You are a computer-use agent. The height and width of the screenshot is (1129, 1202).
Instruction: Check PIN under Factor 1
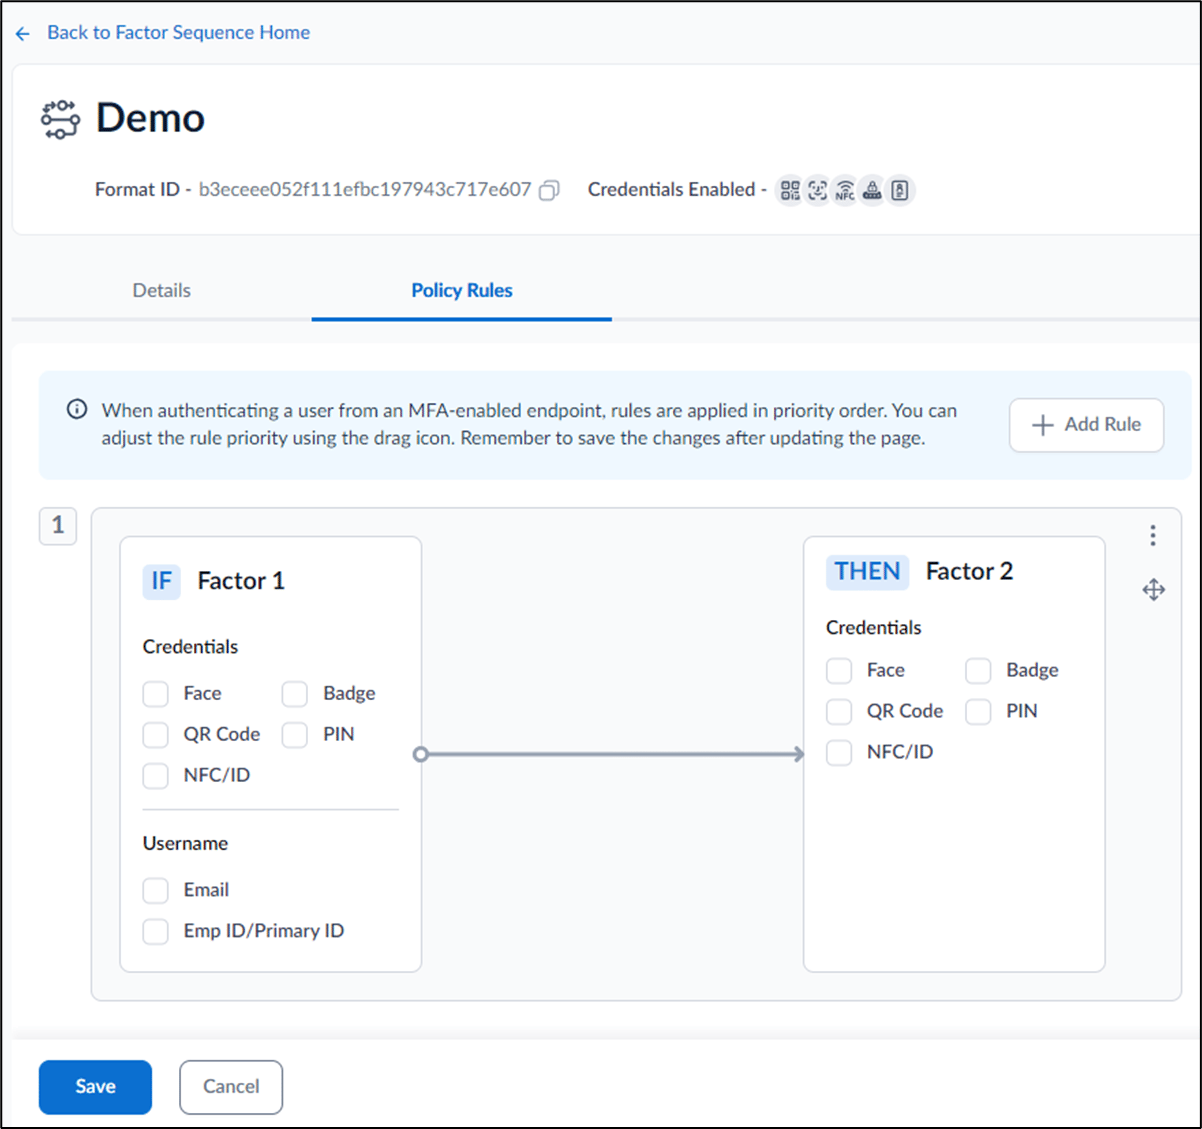[295, 735]
